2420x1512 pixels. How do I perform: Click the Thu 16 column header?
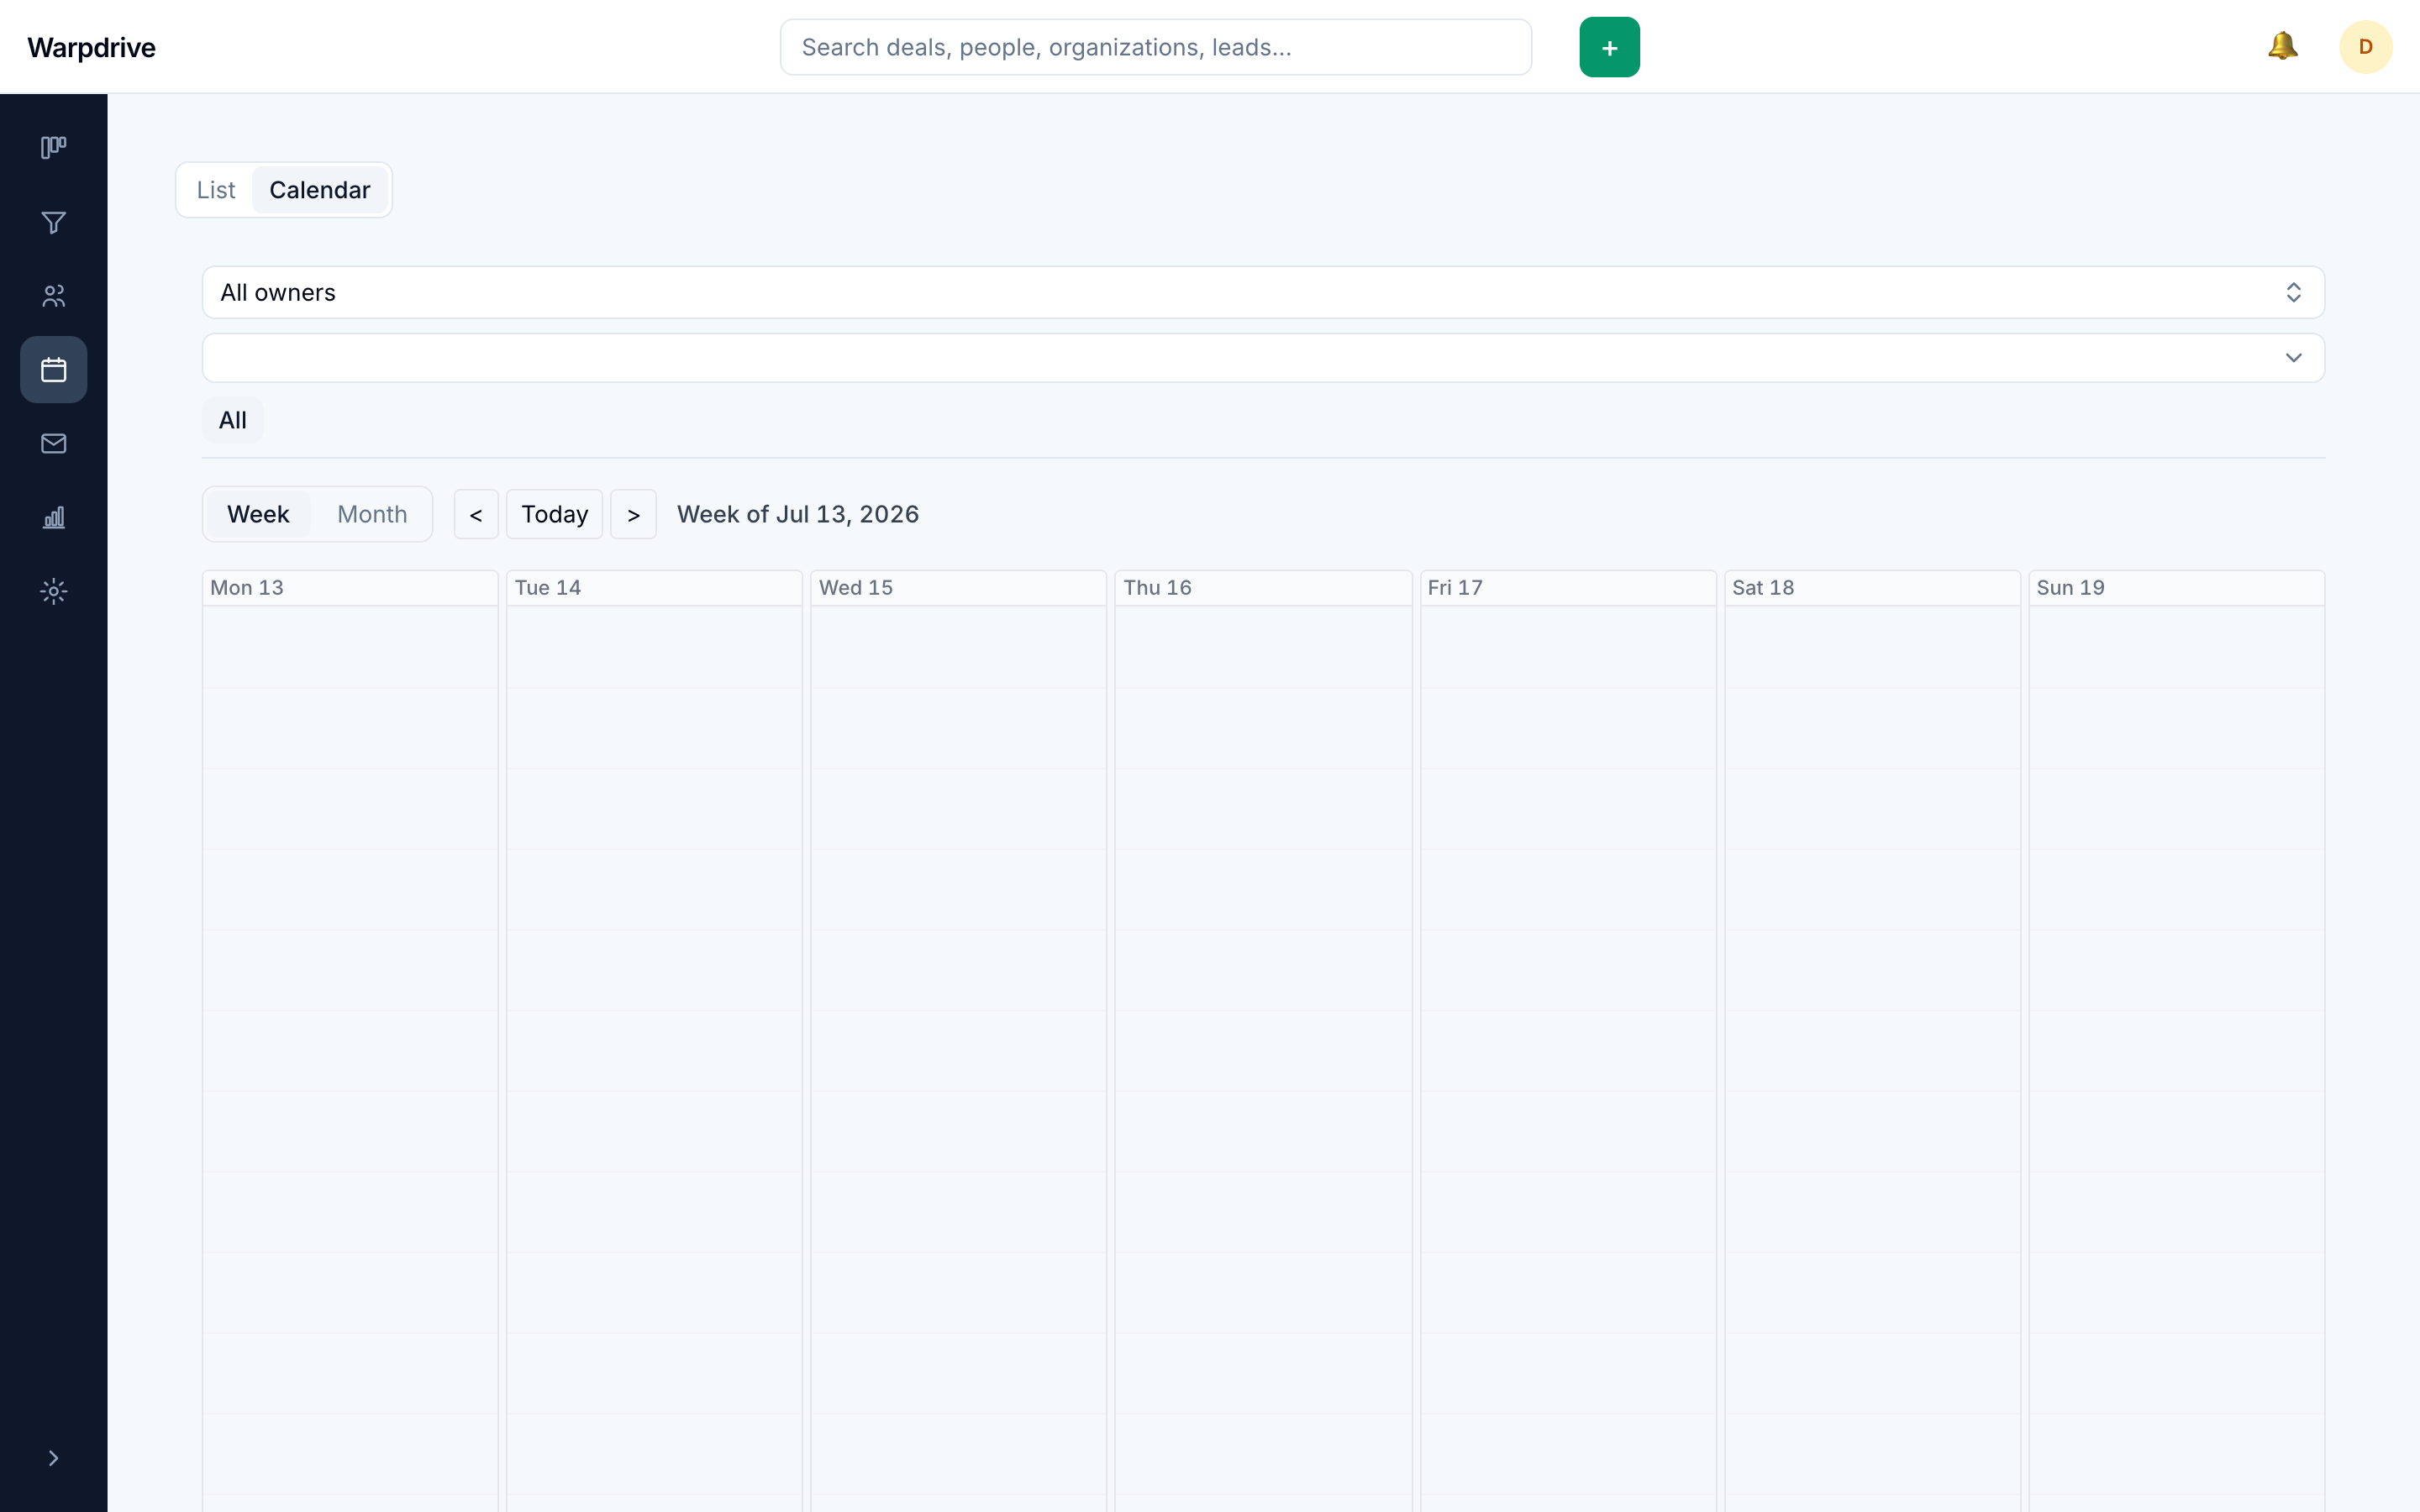point(1263,588)
